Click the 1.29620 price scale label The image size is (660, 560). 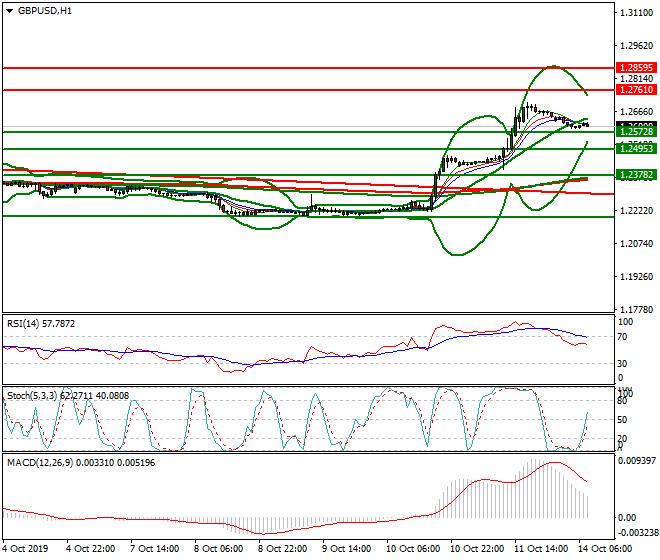(x=634, y=46)
